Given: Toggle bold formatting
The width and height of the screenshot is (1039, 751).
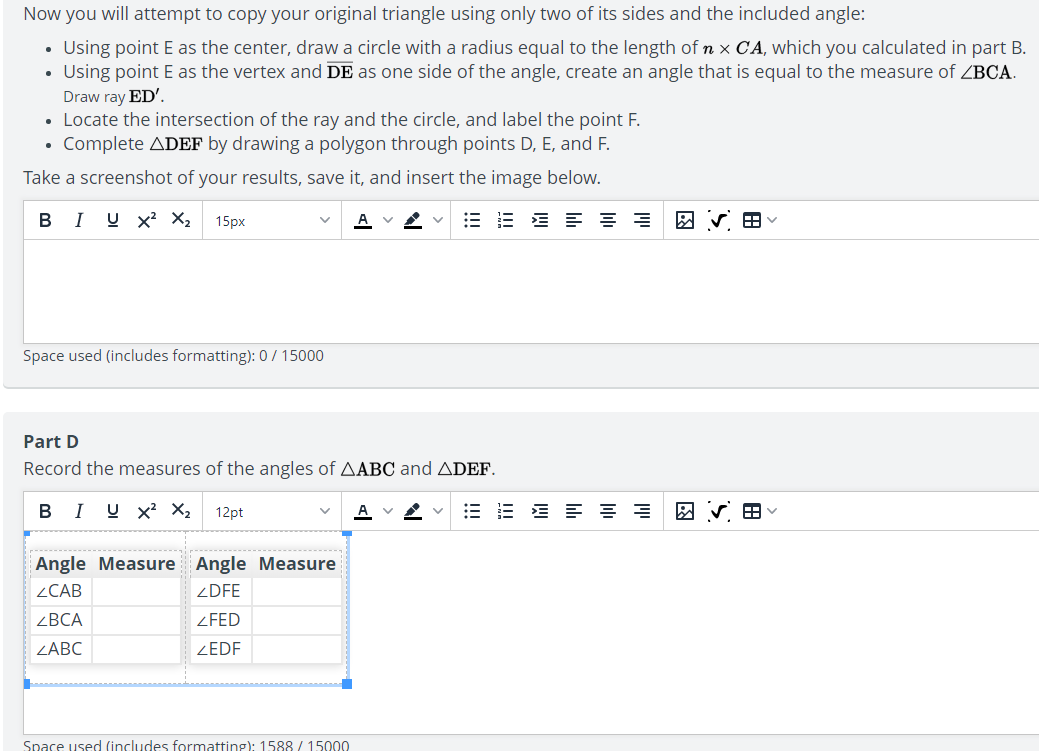Looking at the screenshot, I should click(44, 220).
